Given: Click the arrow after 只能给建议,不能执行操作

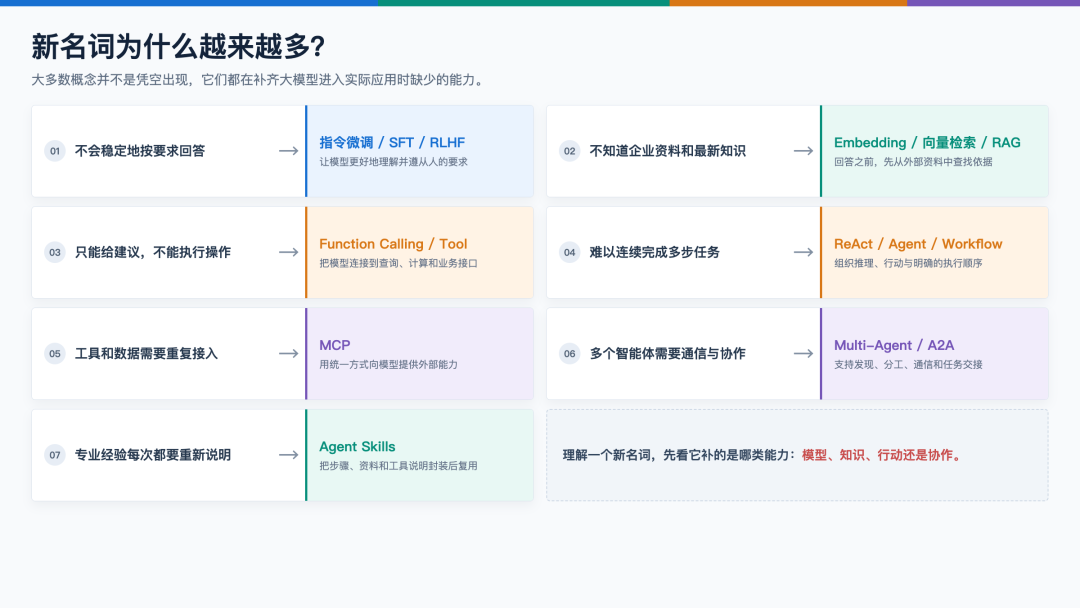Looking at the screenshot, I should pos(289,252).
